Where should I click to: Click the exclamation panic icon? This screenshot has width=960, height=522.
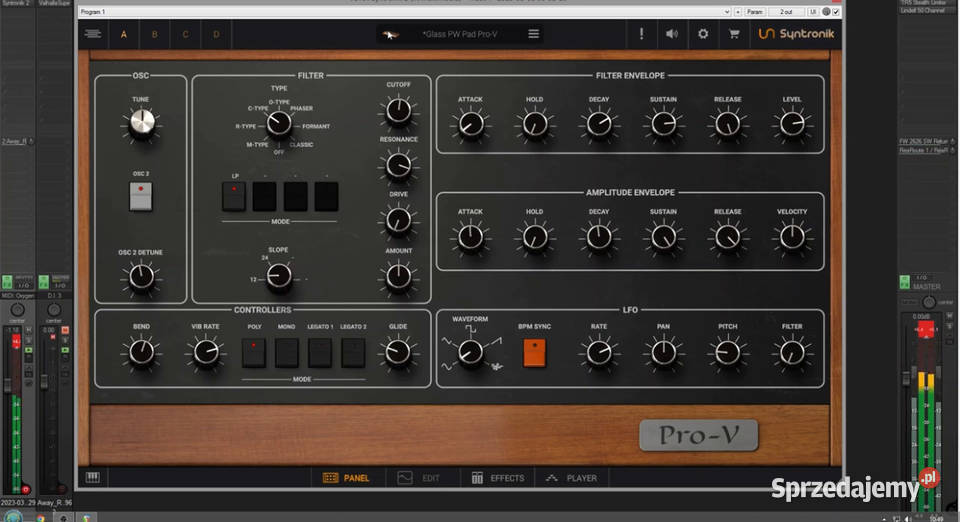point(641,34)
